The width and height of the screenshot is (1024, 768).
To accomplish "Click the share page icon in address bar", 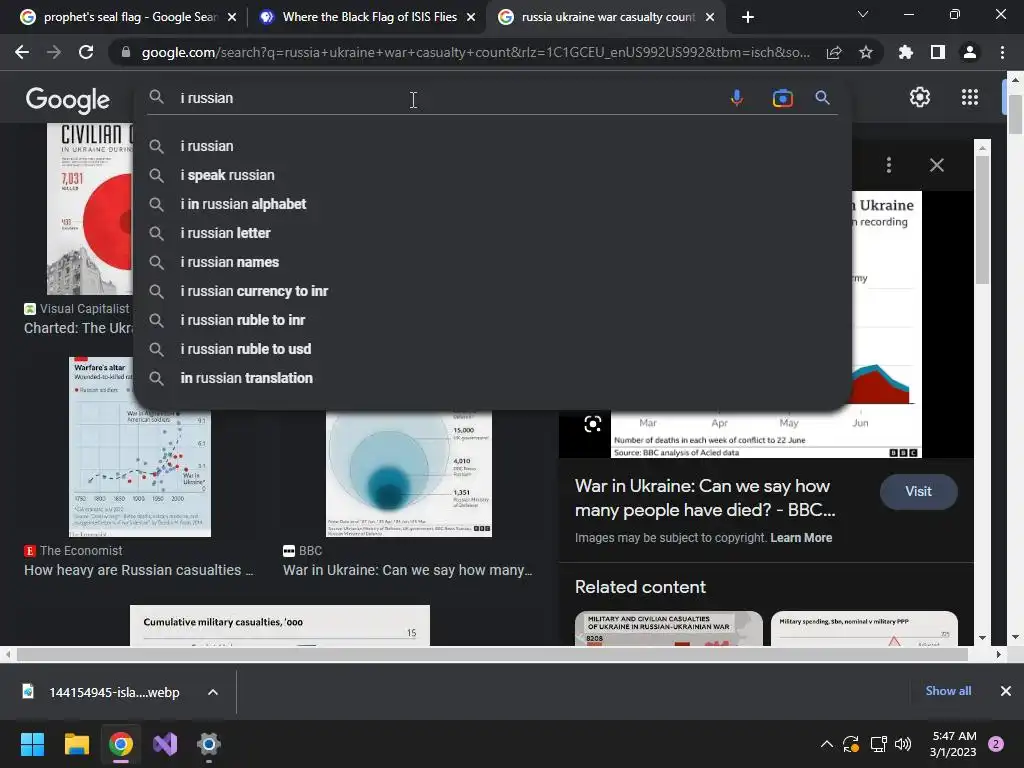I will 834,52.
